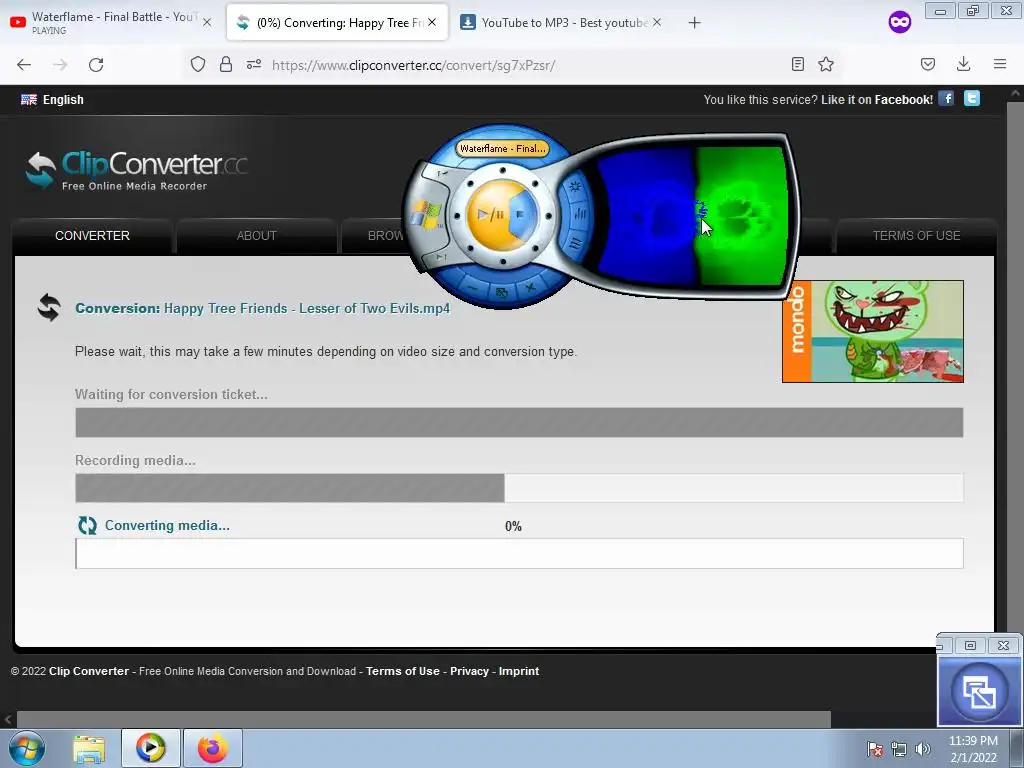
Task: Click the browser forward arrow
Action: pos(60,65)
